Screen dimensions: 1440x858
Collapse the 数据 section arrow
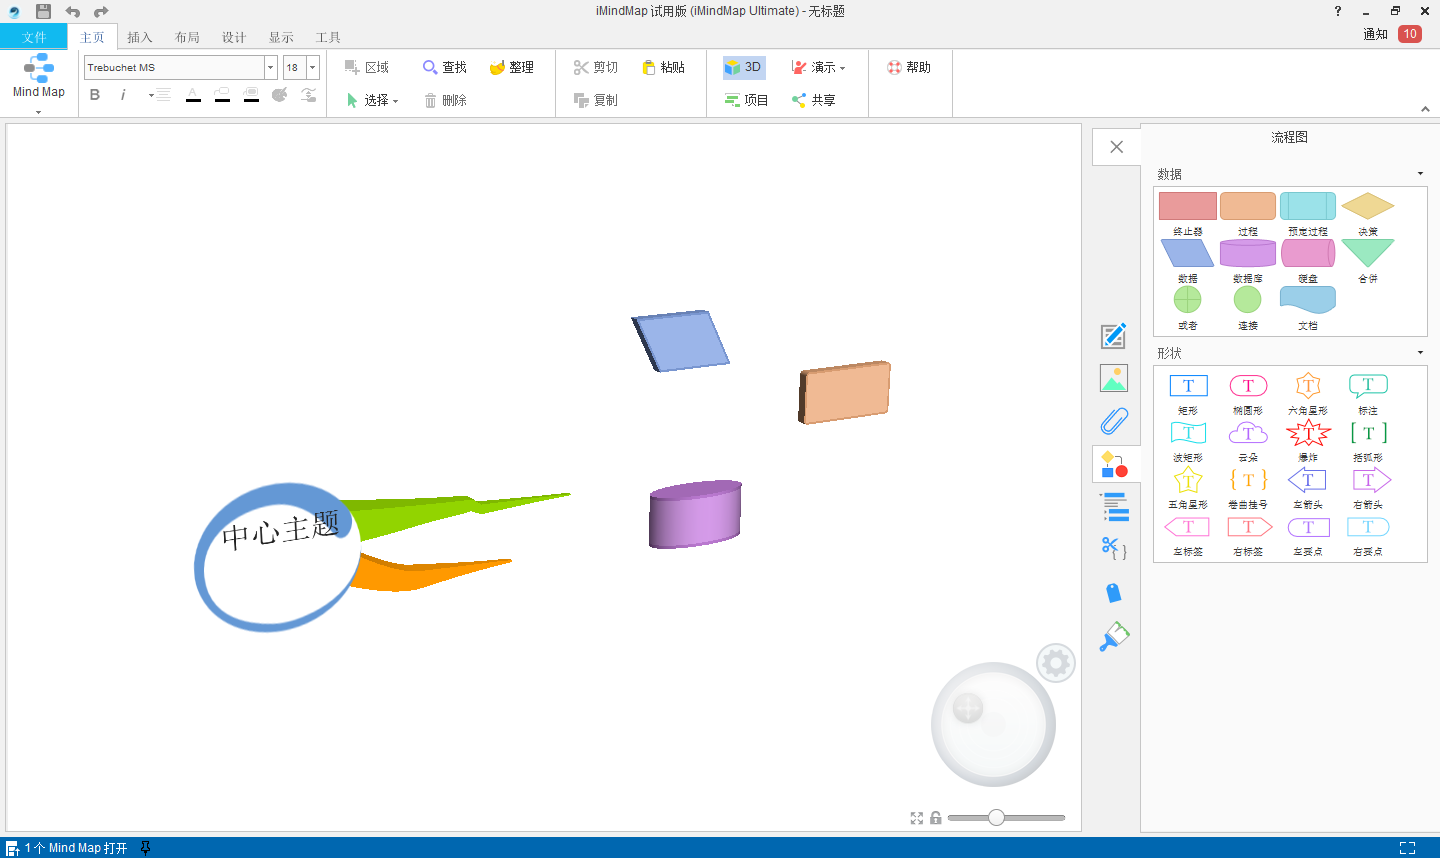(x=1420, y=174)
